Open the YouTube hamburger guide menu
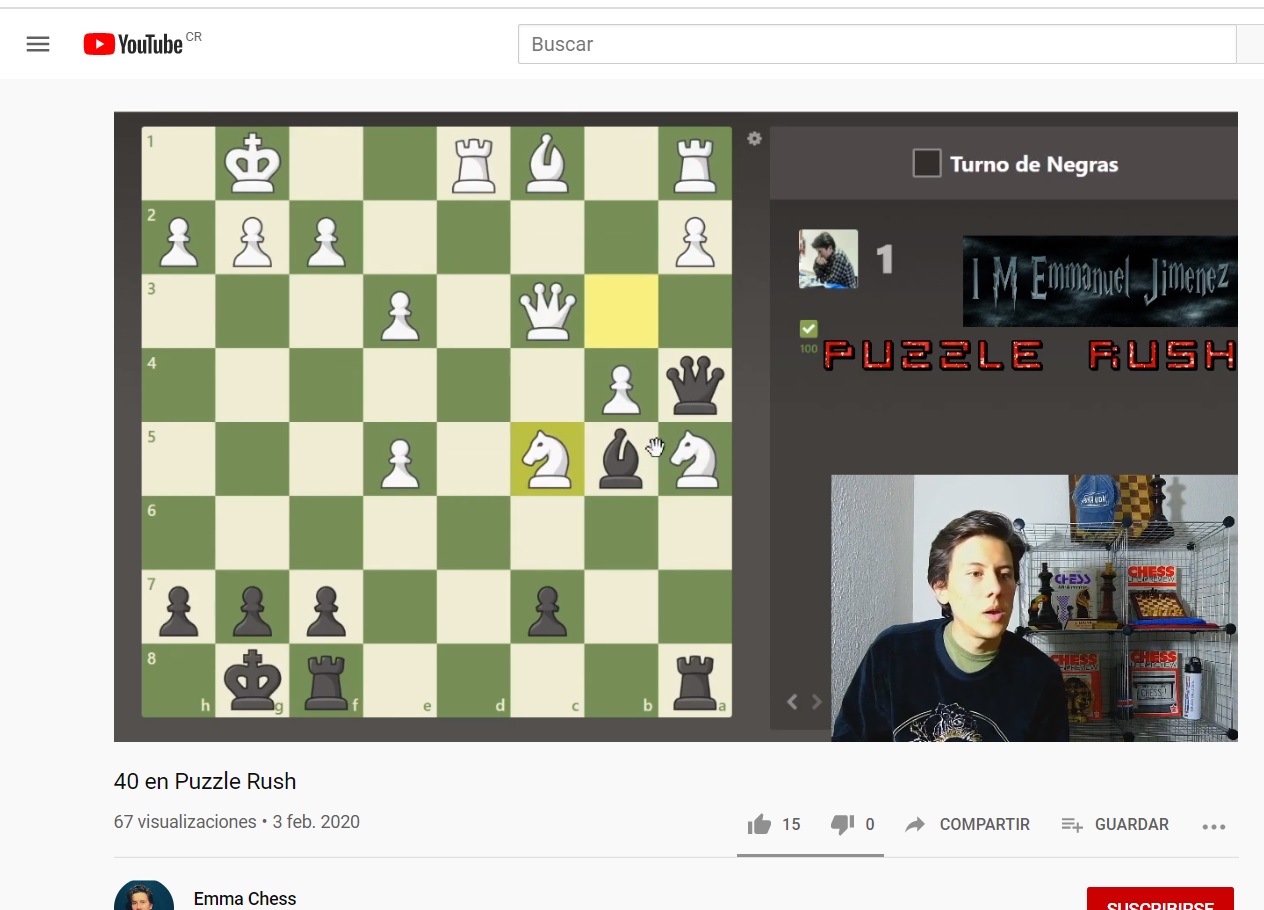This screenshot has width=1264, height=910. tap(38, 44)
